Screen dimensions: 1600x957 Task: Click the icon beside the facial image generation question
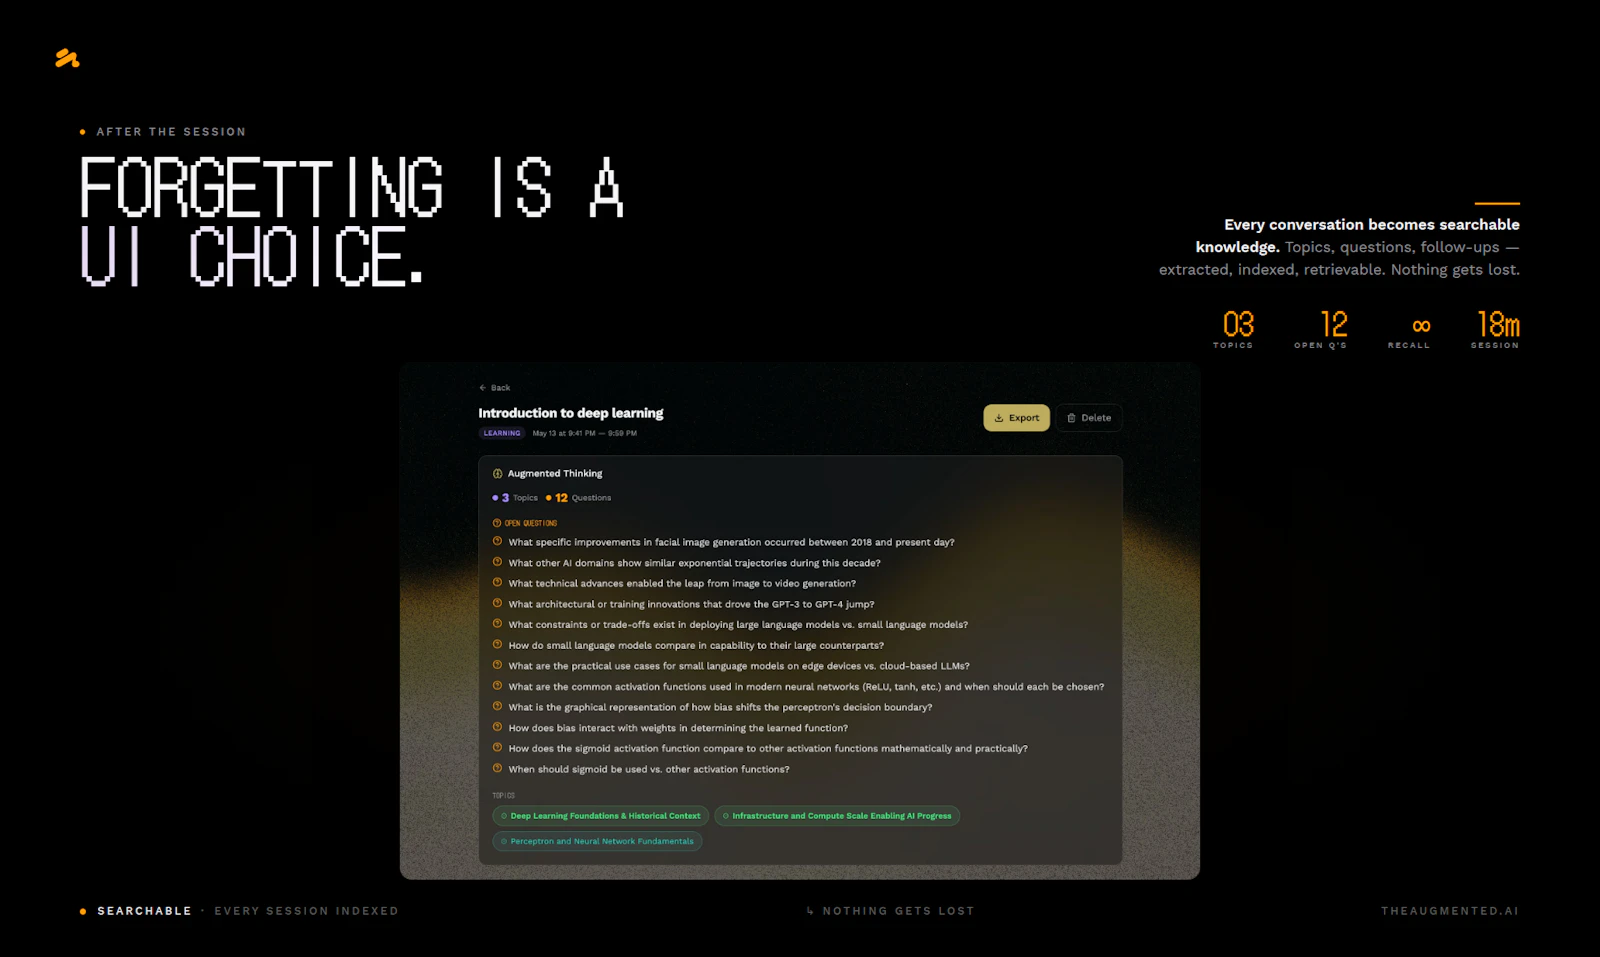(x=497, y=541)
